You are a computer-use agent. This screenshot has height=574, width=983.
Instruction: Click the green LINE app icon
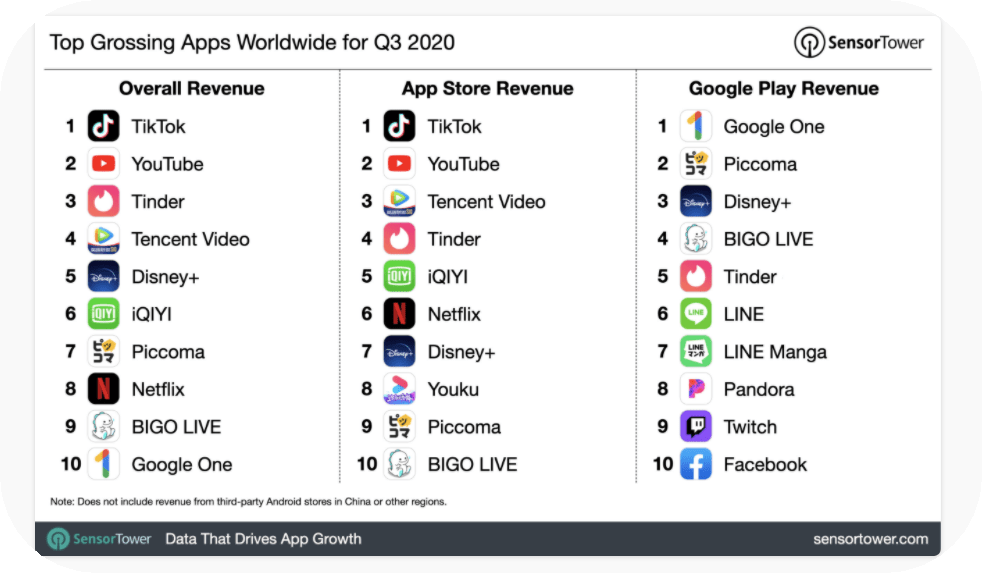(x=696, y=314)
